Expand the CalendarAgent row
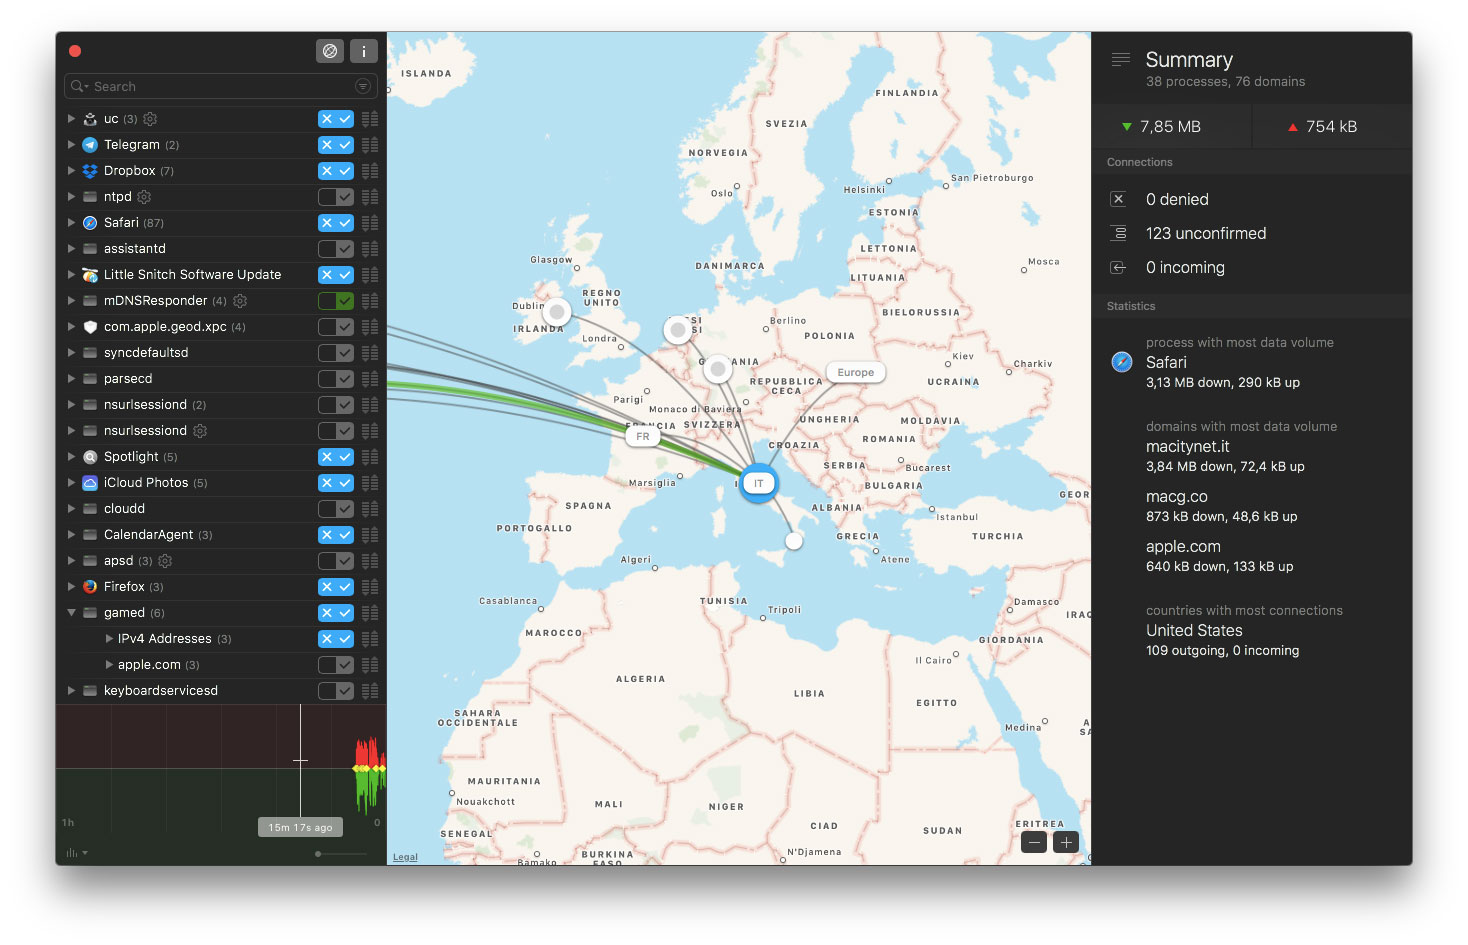Viewport: 1468px width, 945px height. pos(71,535)
